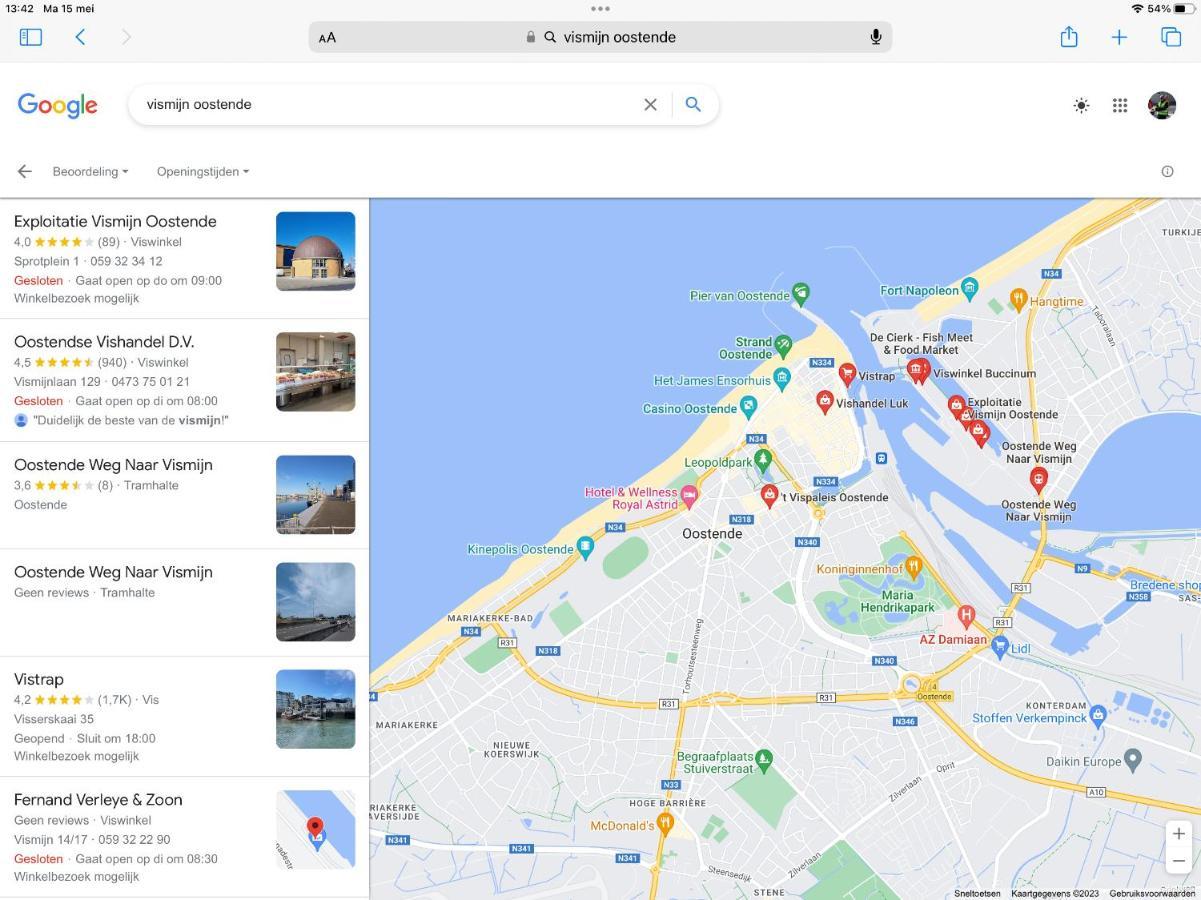Screen dimensions: 1201x900
Task: Show the Safari tab overview
Action: coord(1171,37)
